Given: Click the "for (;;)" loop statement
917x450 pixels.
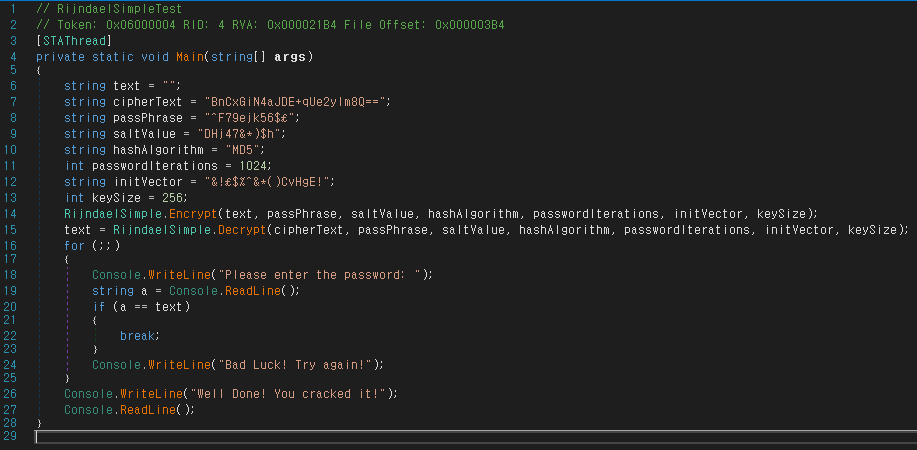Looking at the screenshot, I should pyautogui.click(x=92, y=245).
